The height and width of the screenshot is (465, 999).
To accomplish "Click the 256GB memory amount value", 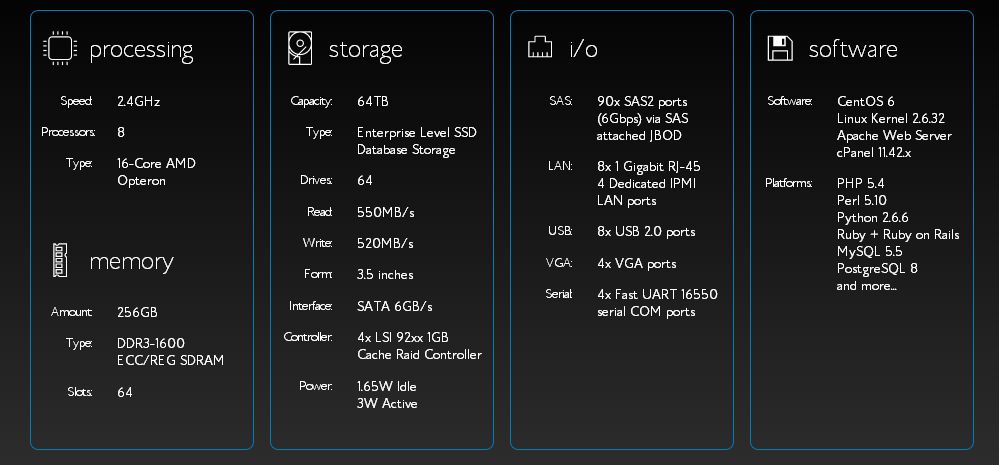I will (137, 312).
